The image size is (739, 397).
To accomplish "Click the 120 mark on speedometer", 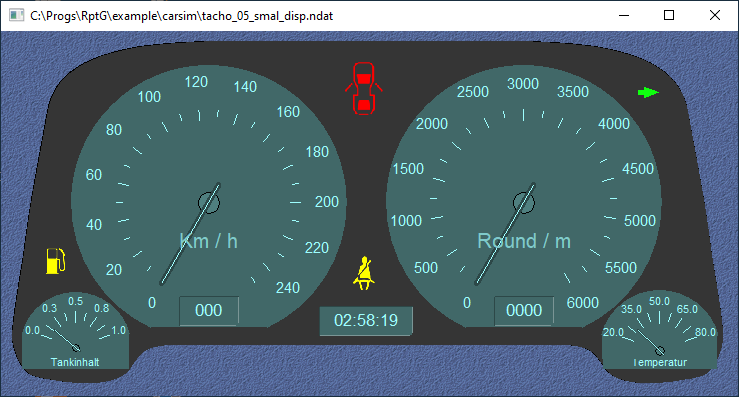I will [196, 82].
